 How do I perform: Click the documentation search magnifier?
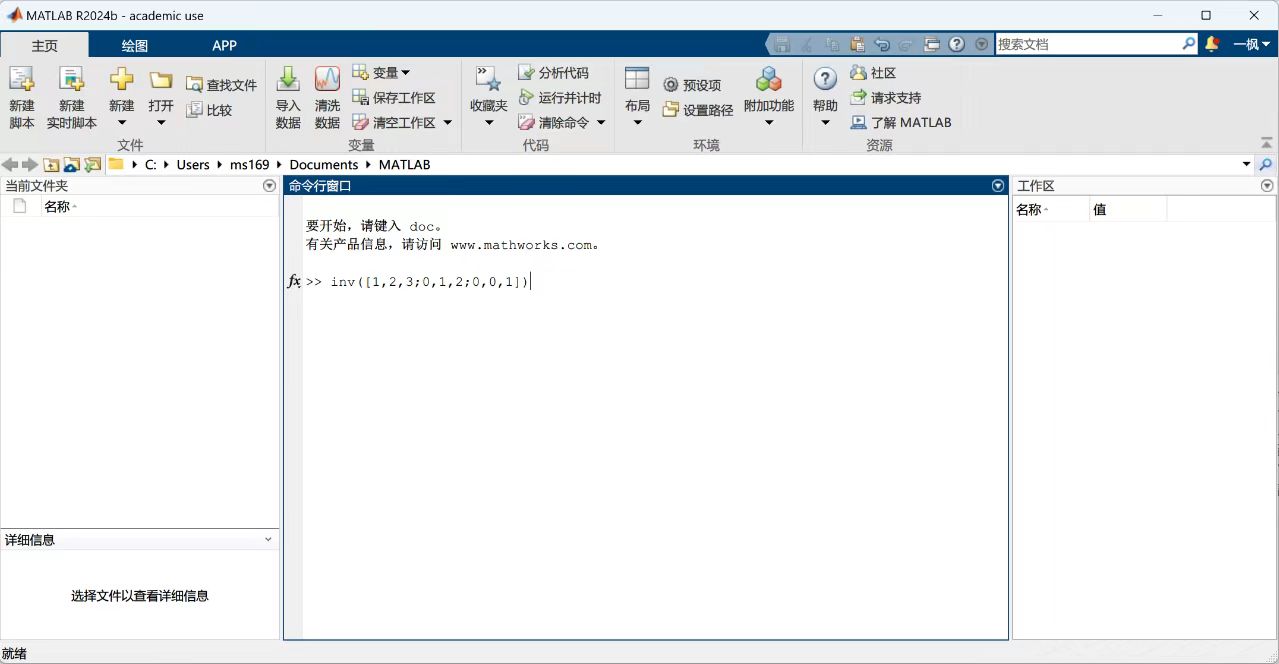(x=1189, y=44)
